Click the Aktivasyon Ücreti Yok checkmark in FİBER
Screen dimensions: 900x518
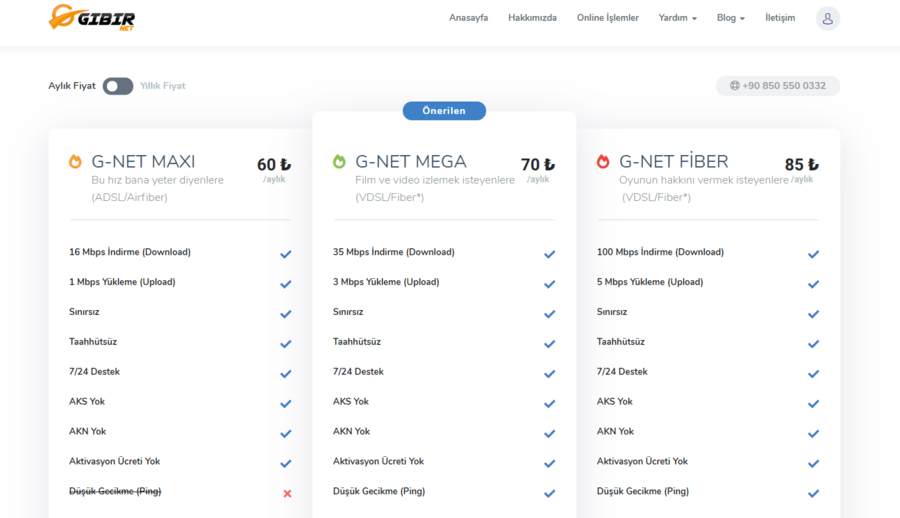click(813, 463)
